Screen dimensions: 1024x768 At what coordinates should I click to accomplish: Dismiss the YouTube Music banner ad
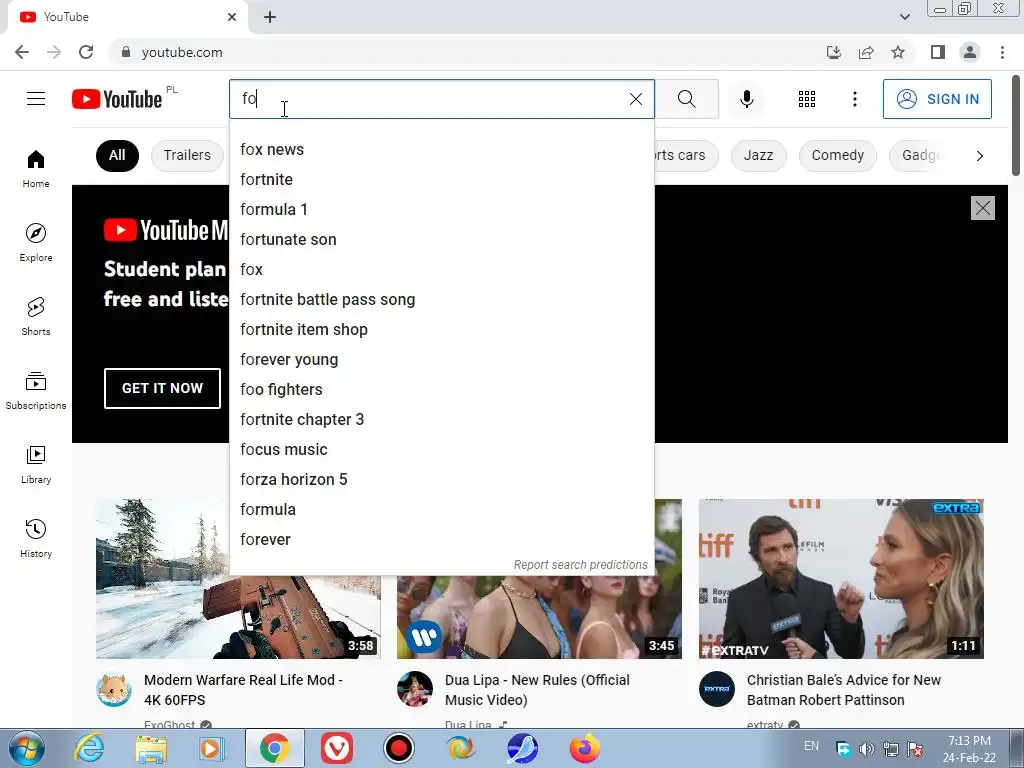982,208
